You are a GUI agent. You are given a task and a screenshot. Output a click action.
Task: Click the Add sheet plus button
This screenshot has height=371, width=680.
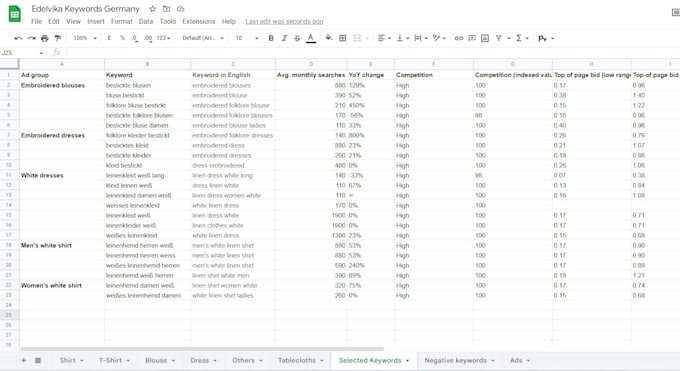[x=24, y=360]
